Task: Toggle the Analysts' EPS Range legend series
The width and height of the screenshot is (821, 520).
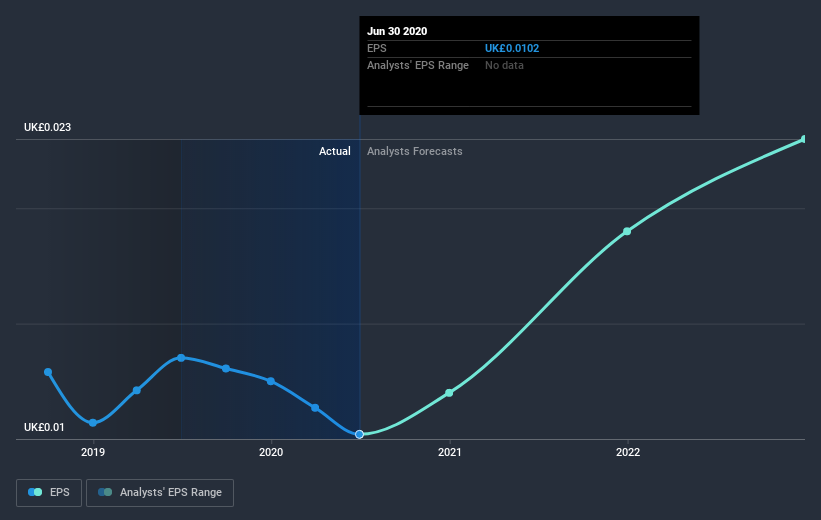Action: tap(160, 493)
